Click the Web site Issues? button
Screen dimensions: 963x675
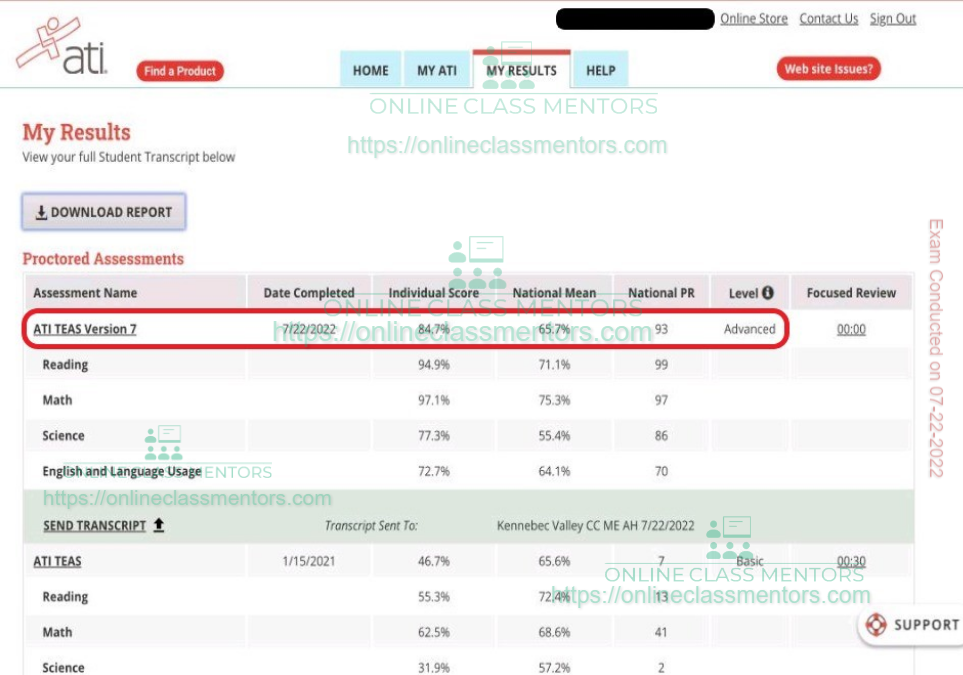coord(828,69)
